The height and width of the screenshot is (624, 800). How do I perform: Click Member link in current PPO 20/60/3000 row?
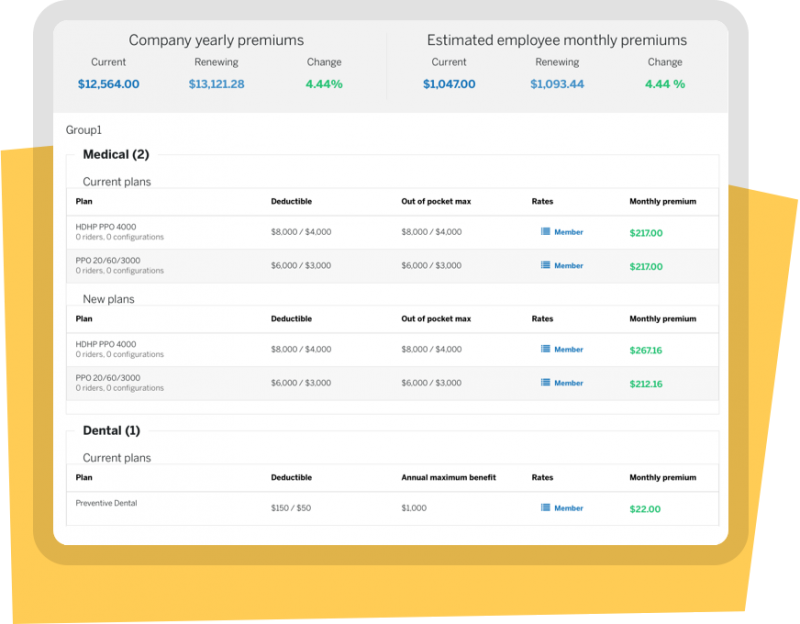(568, 266)
